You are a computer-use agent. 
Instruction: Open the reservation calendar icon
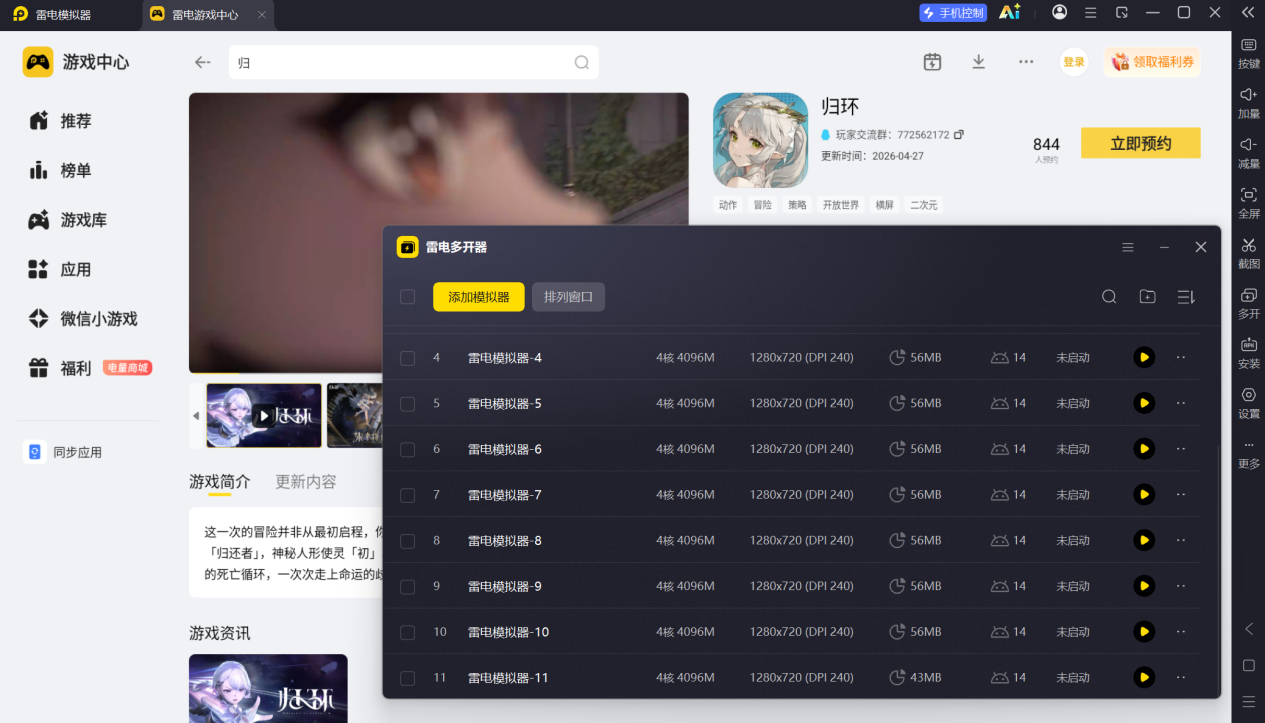[x=932, y=62]
